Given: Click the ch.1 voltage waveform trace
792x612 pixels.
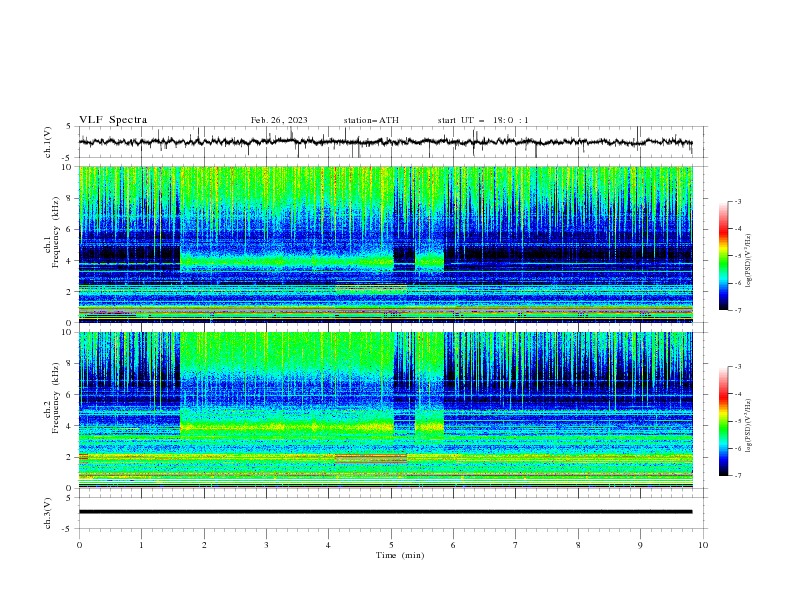Looking at the screenshot, I should pos(385,142).
